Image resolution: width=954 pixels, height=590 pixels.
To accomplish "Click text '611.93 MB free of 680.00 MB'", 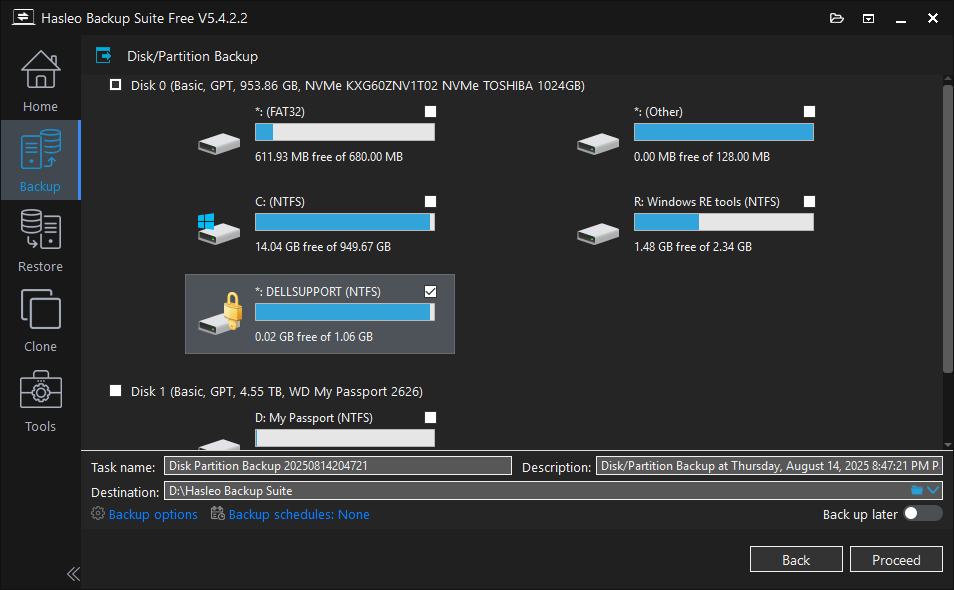I will (x=329, y=156).
